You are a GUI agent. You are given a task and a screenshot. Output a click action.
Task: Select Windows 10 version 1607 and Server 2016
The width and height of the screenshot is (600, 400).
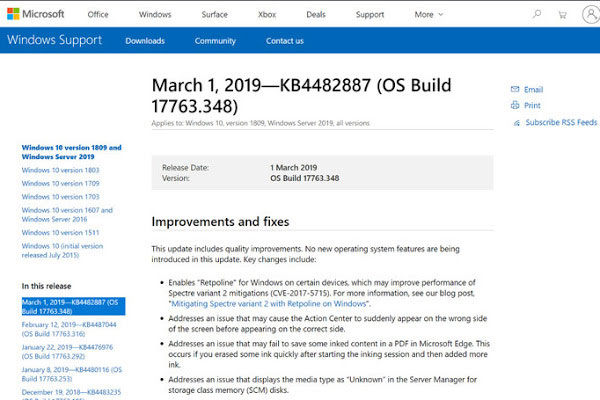tap(67, 215)
